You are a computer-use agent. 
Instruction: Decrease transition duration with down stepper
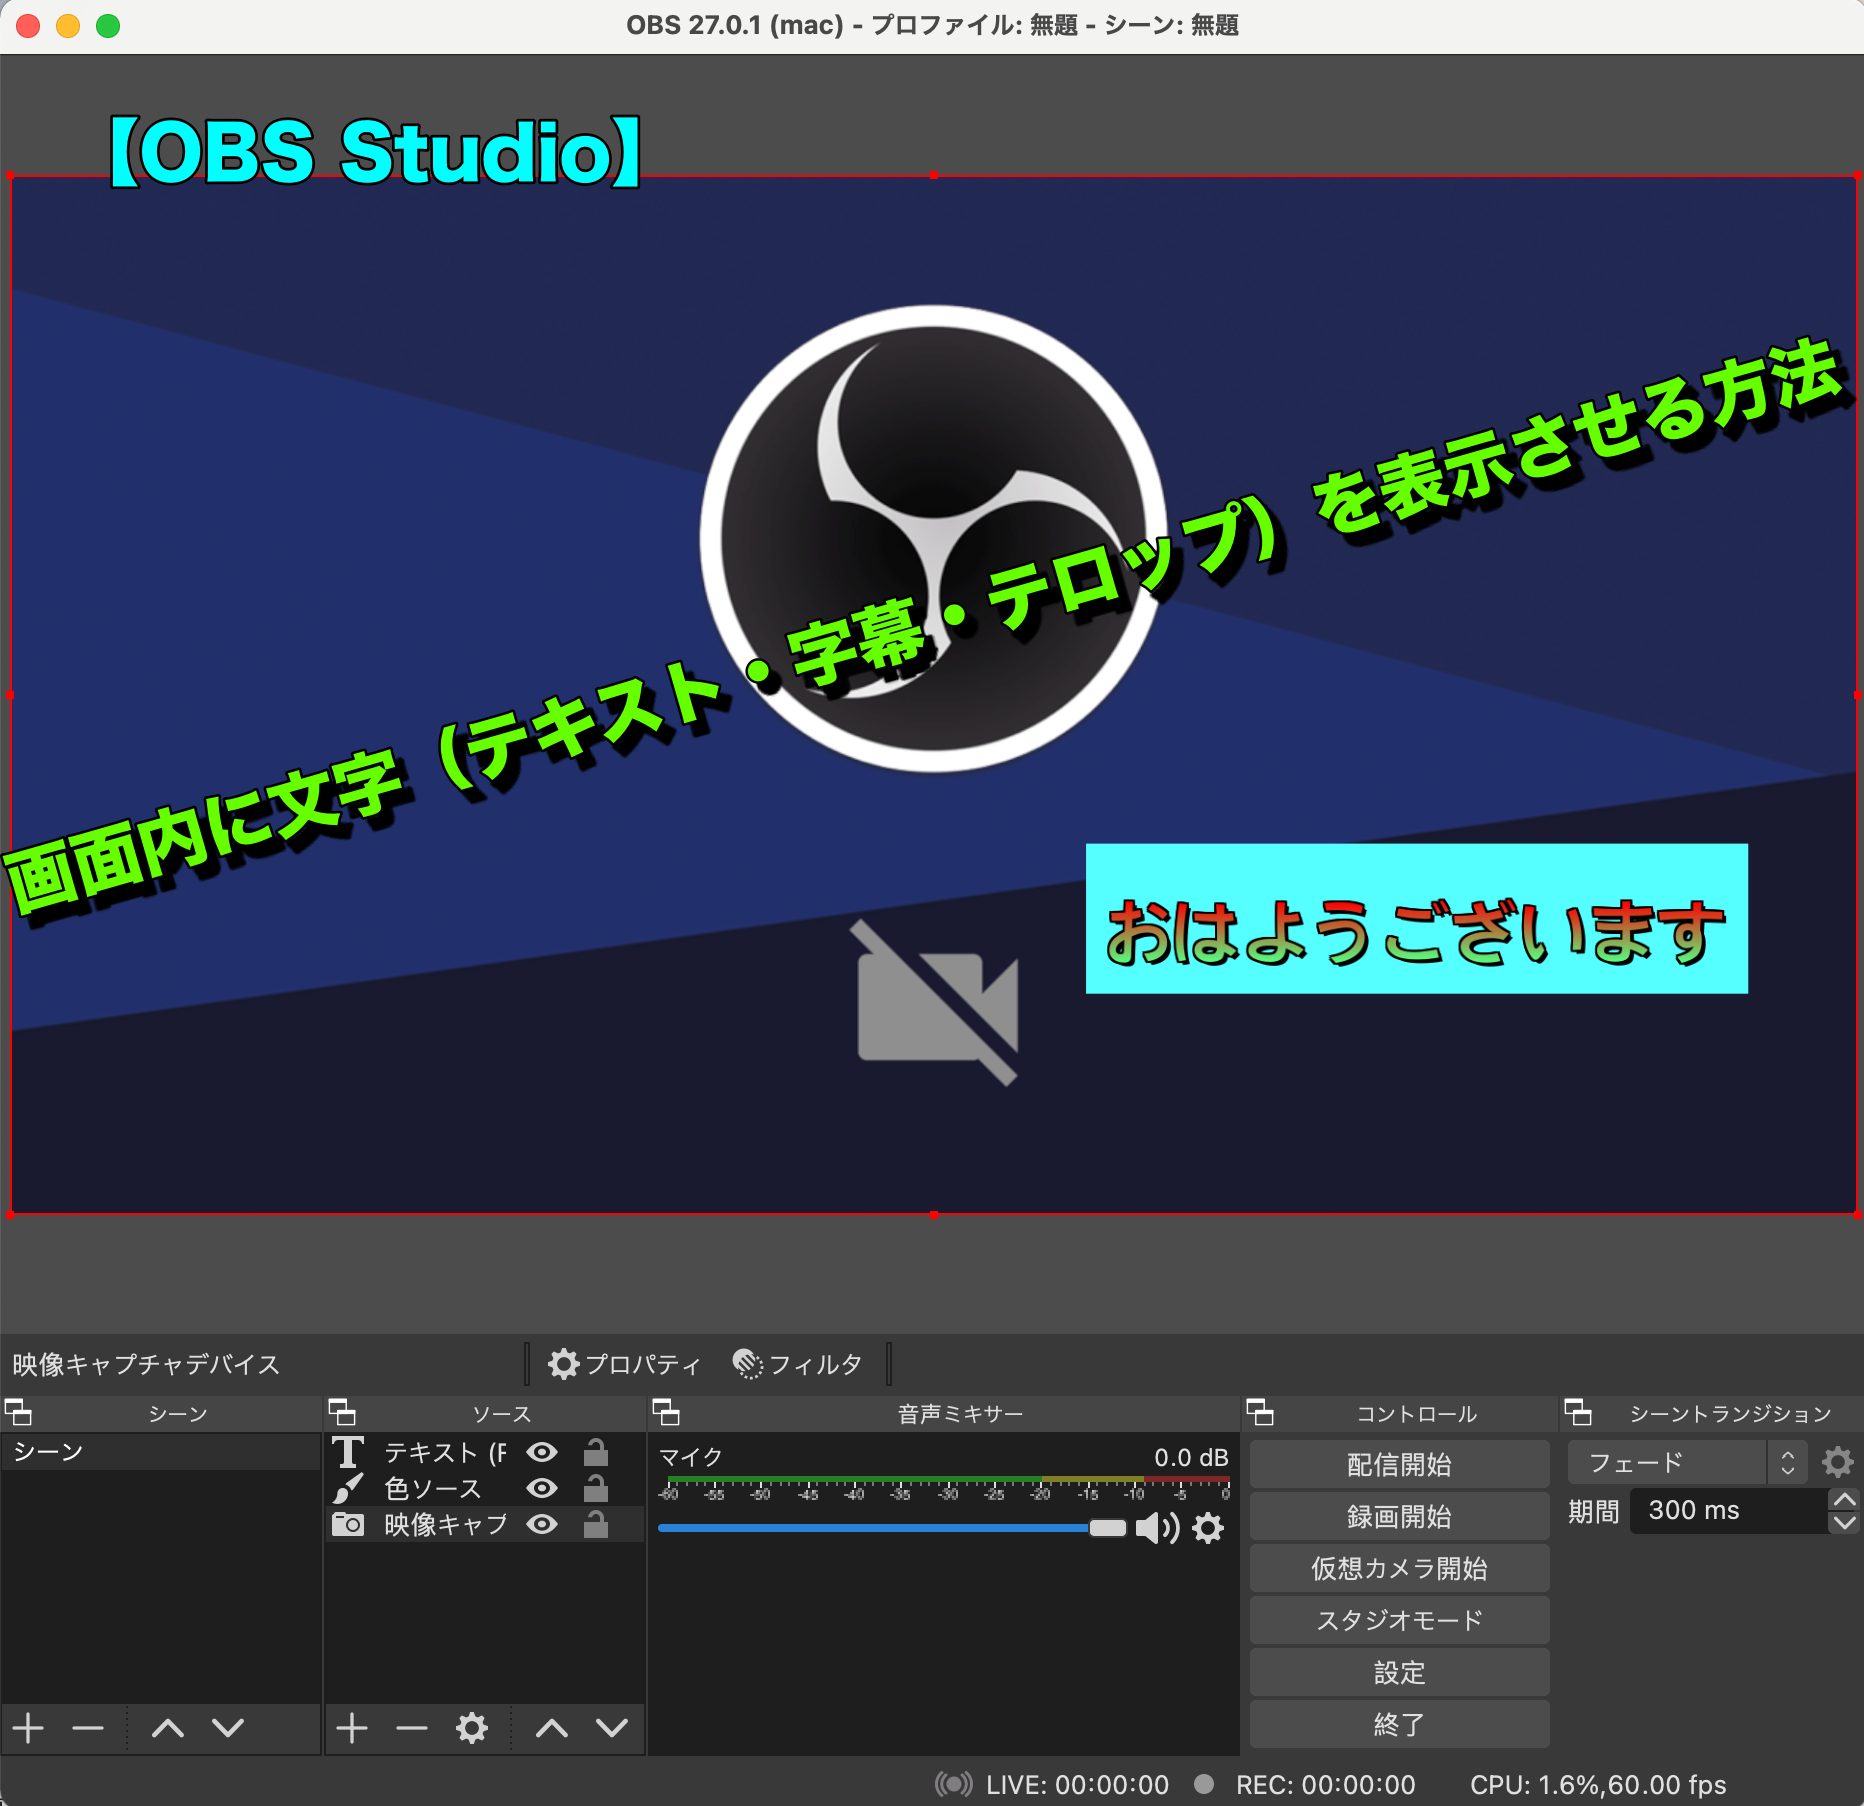pos(1844,1522)
